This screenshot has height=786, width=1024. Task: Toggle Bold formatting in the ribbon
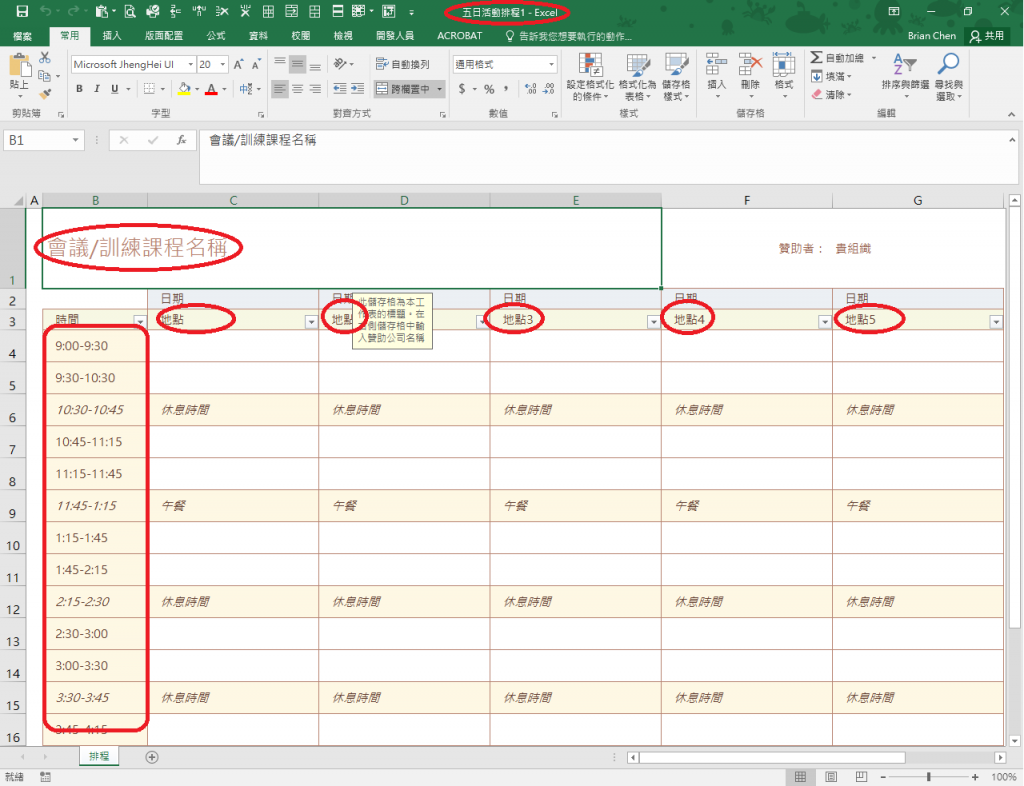point(79,89)
